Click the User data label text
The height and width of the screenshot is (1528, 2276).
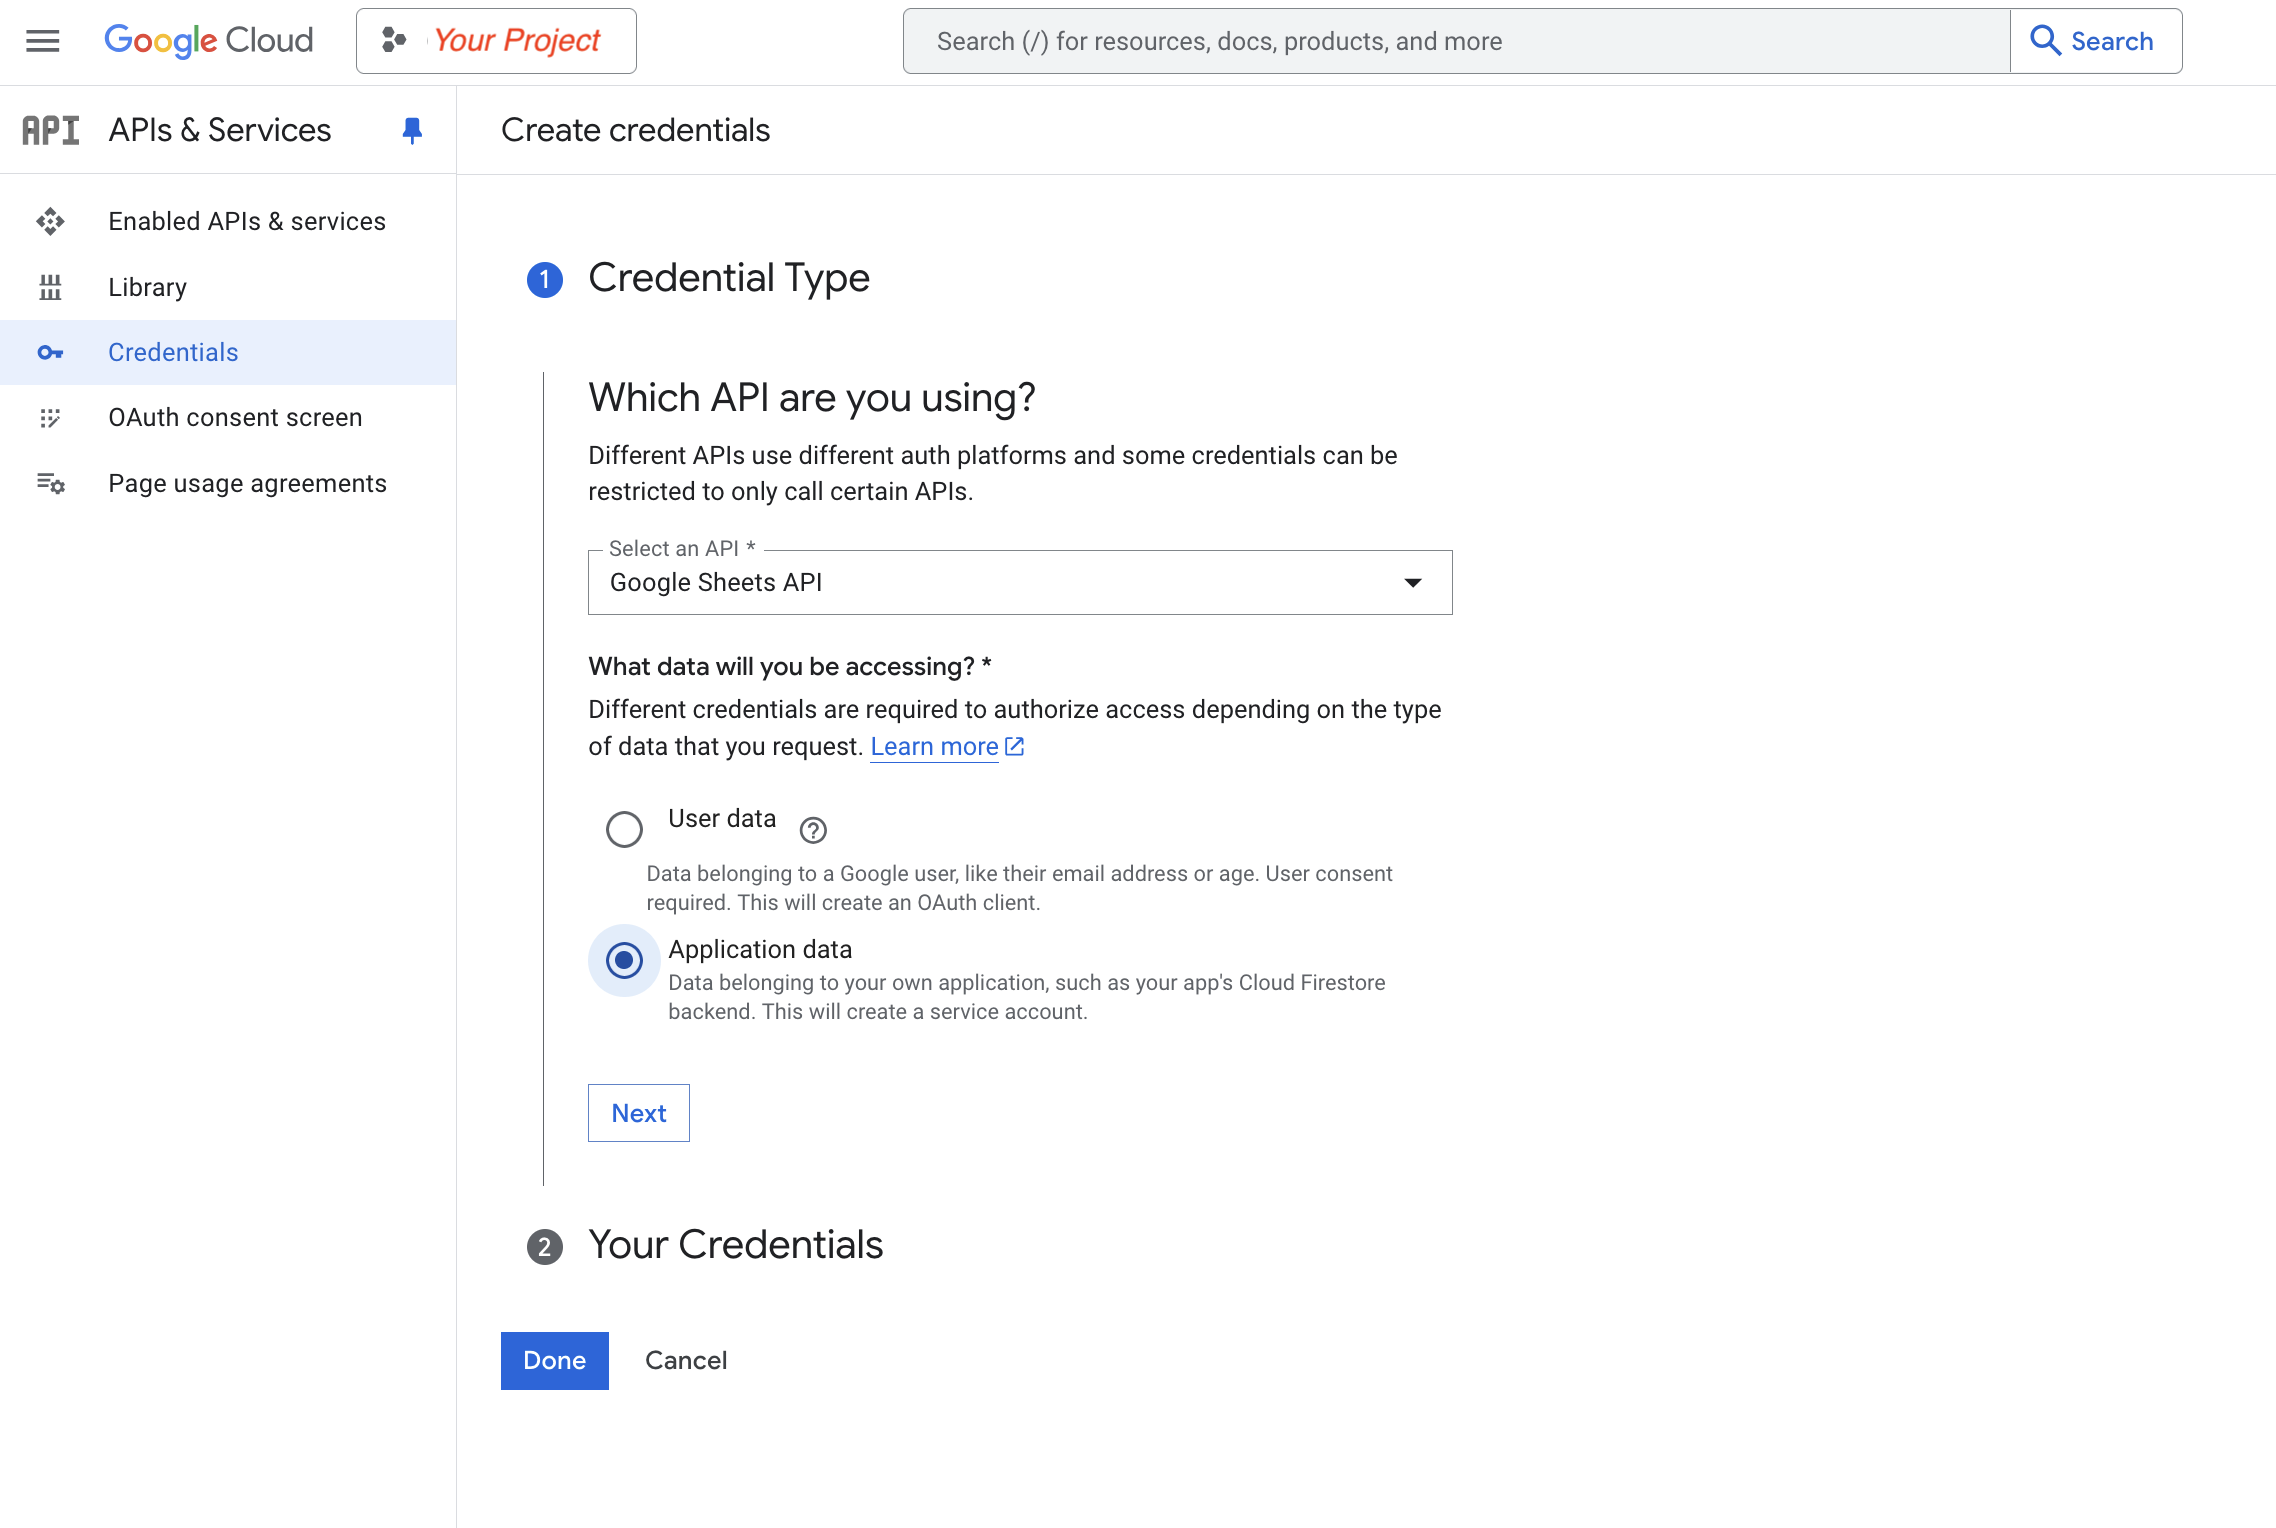(722, 818)
